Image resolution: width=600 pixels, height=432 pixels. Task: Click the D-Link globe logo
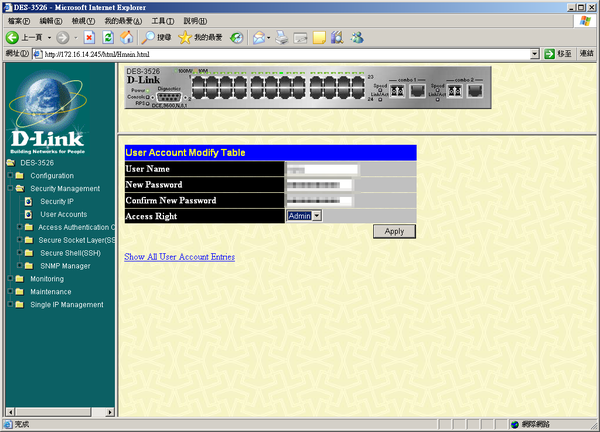click(x=47, y=111)
